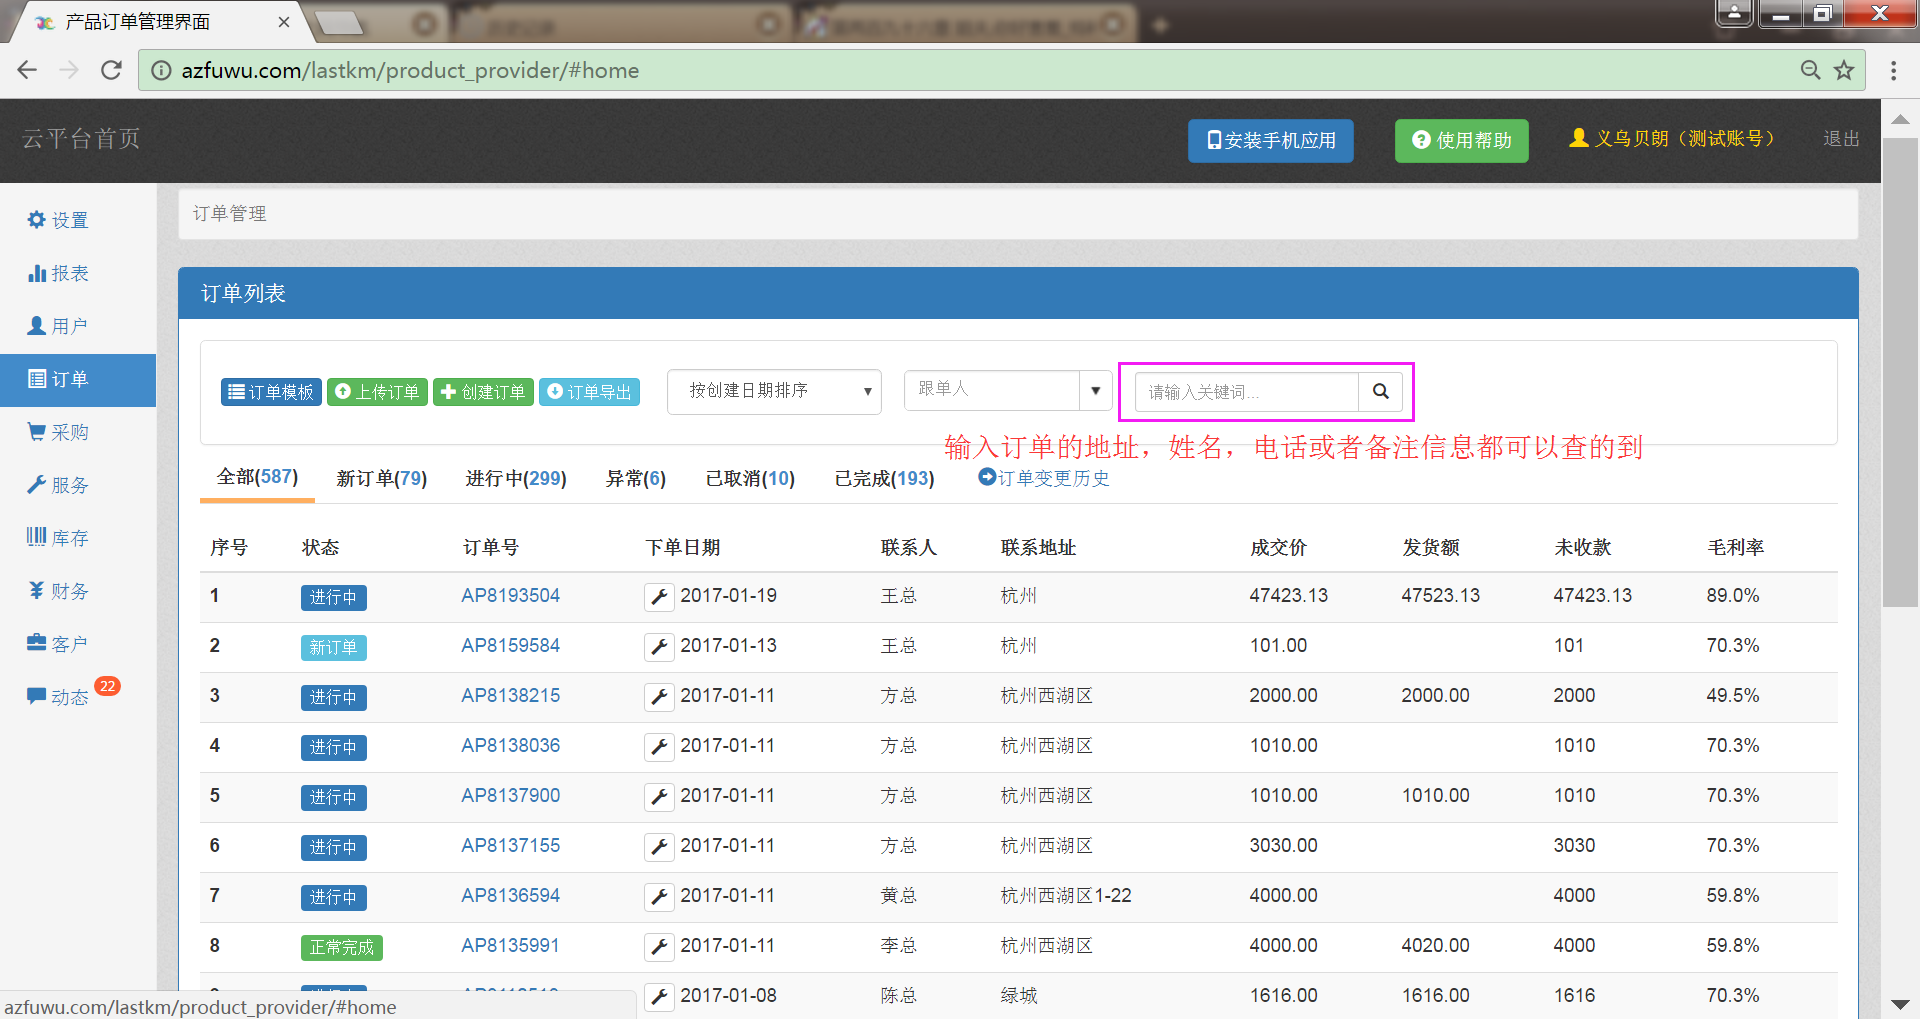Click the browser reload icon
The width and height of the screenshot is (1920, 1019).
click(x=111, y=70)
